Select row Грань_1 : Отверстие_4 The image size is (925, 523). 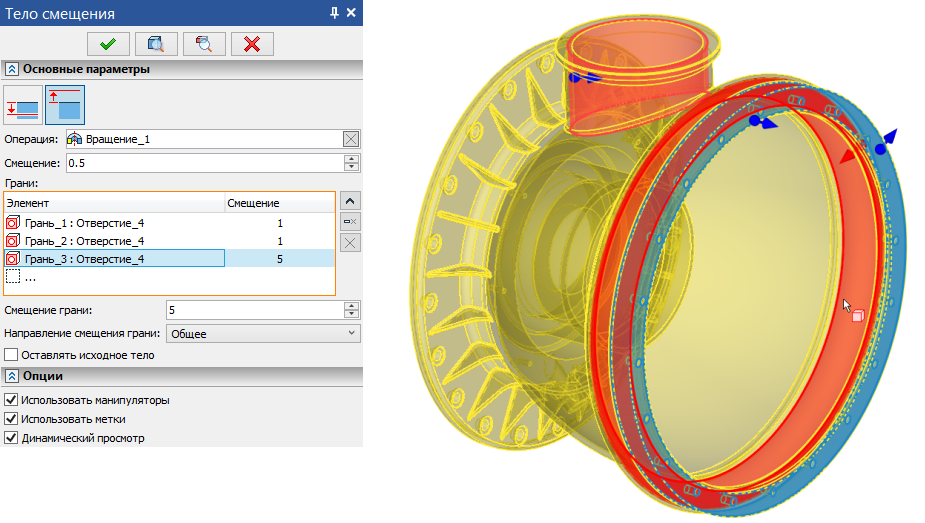point(170,223)
